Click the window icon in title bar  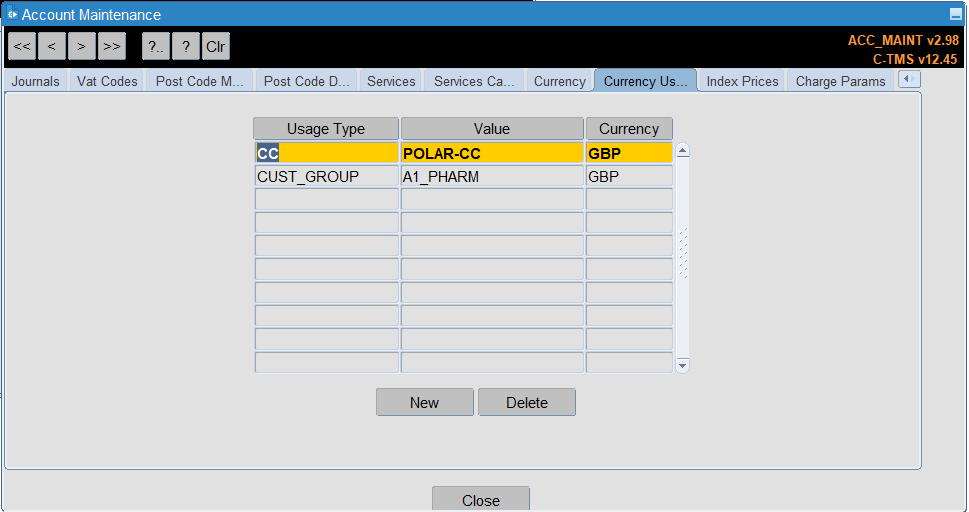pyautogui.click(x=12, y=14)
